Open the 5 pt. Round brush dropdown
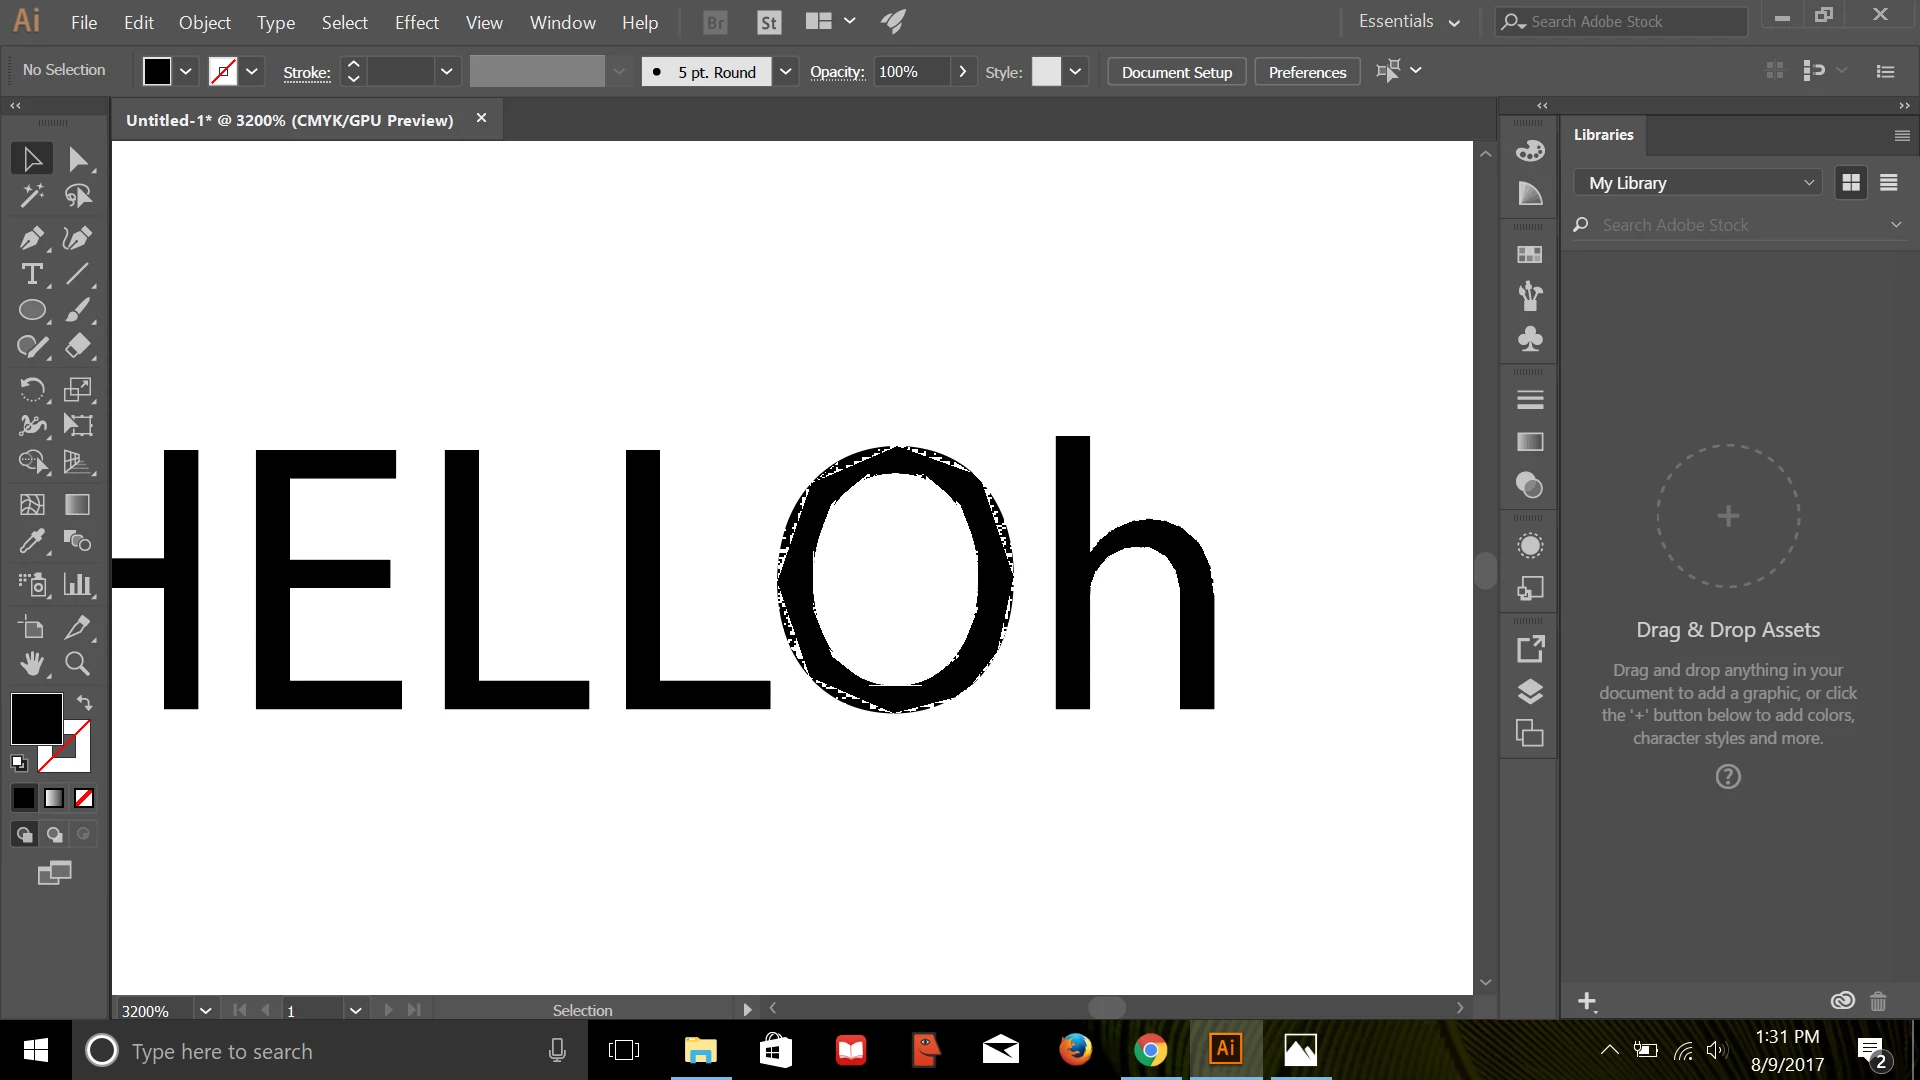Screen dimensions: 1920x1080 click(786, 72)
